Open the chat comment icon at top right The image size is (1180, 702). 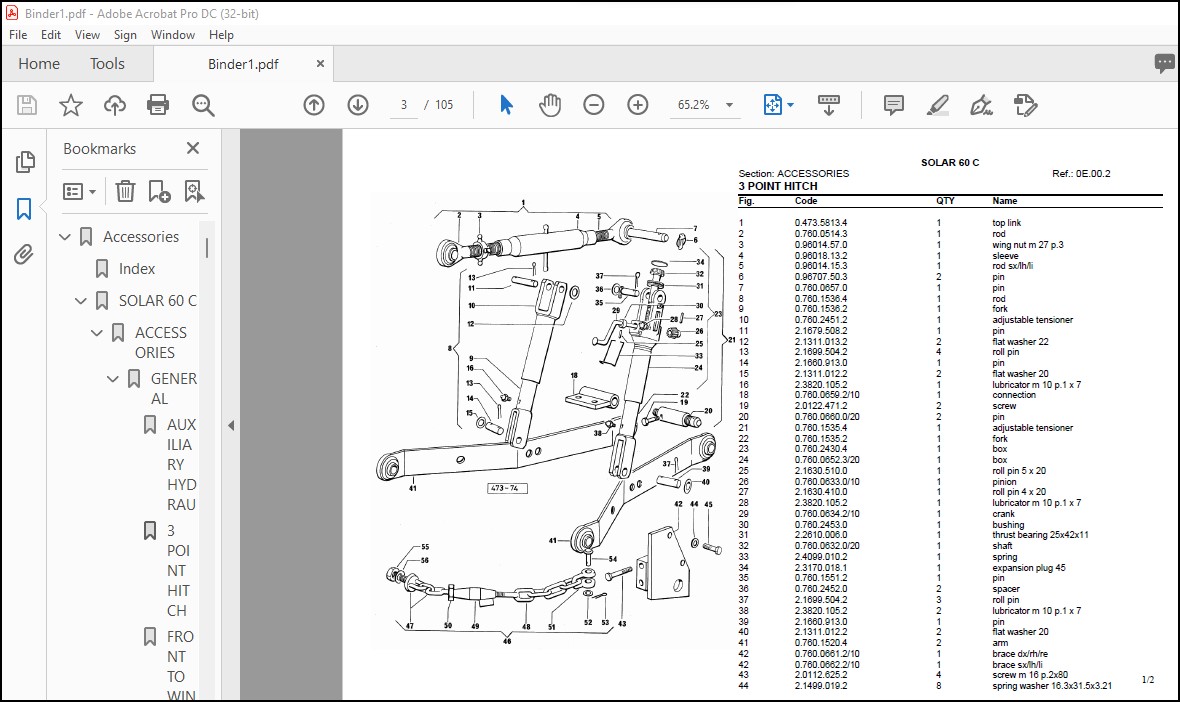pyautogui.click(x=1164, y=63)
